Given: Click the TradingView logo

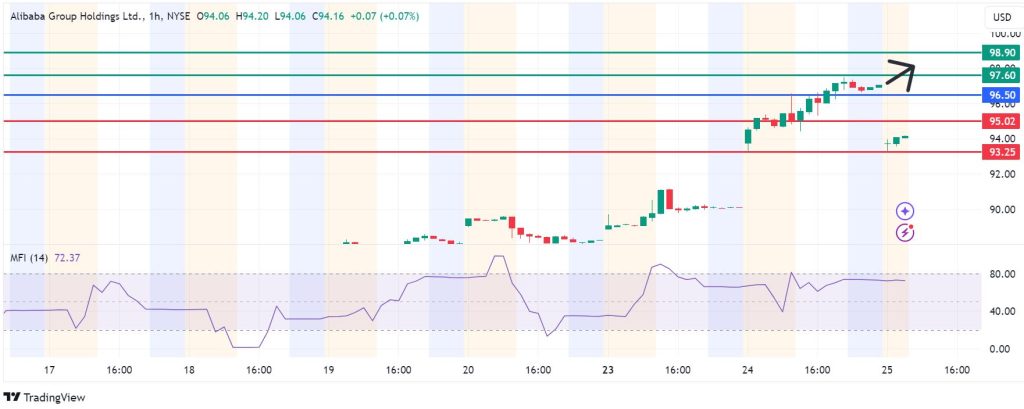Looking at the screenshot, I should pos(44,397).
